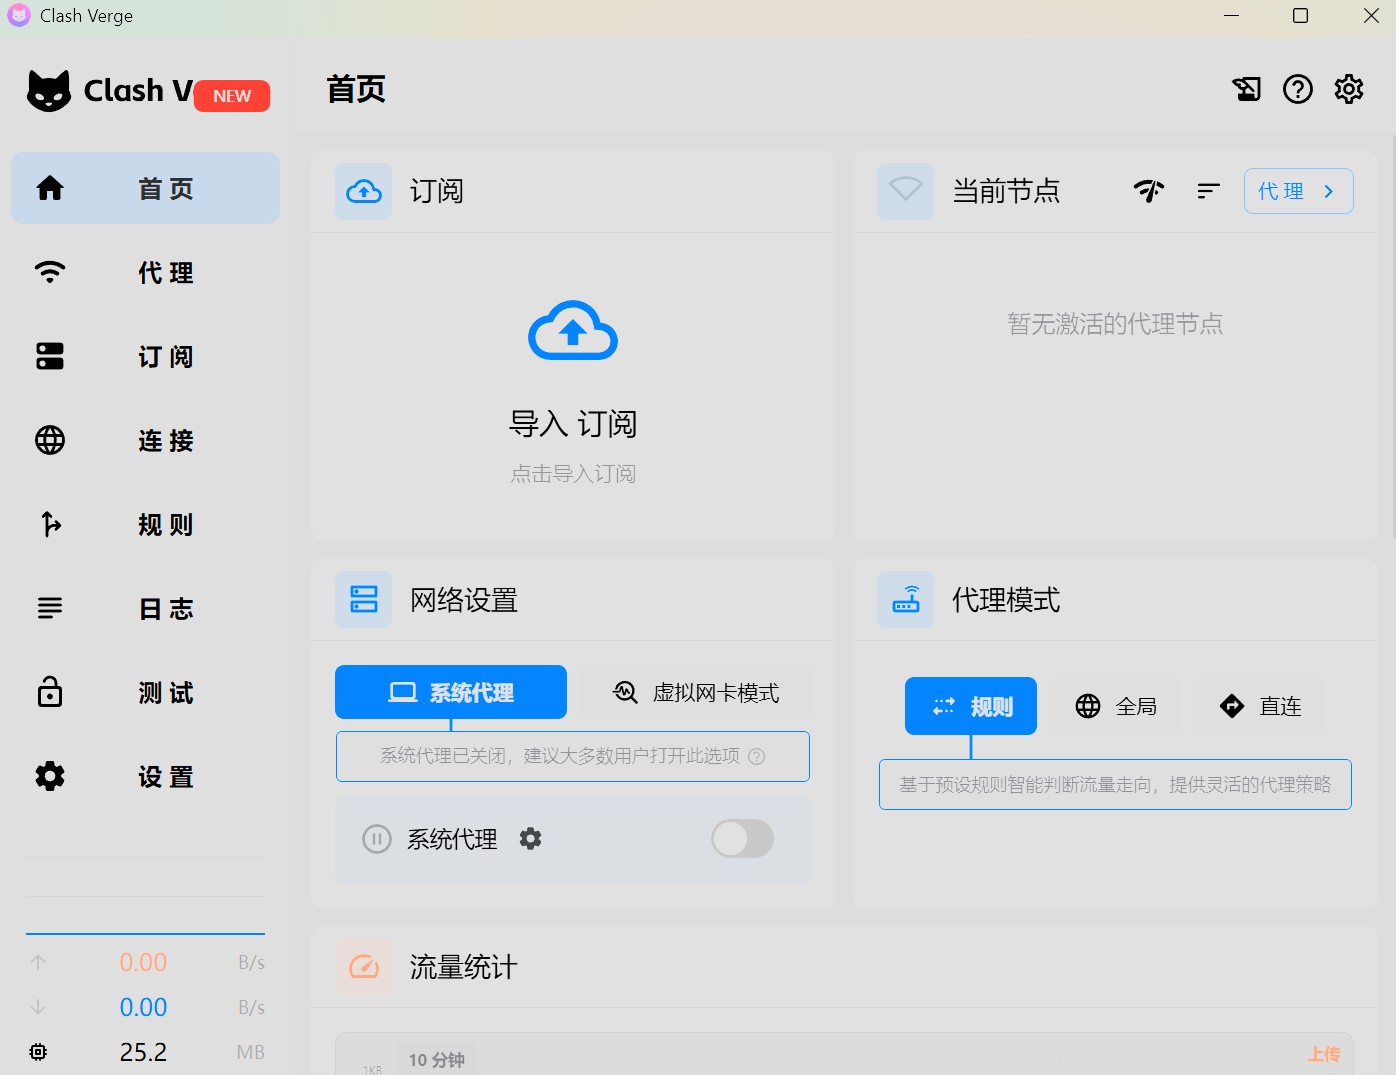Image resolution: width=1396 pixels, height=1075 pixels.
Task: Open the 首页 home sidebar item
Action: pos(145,188)
